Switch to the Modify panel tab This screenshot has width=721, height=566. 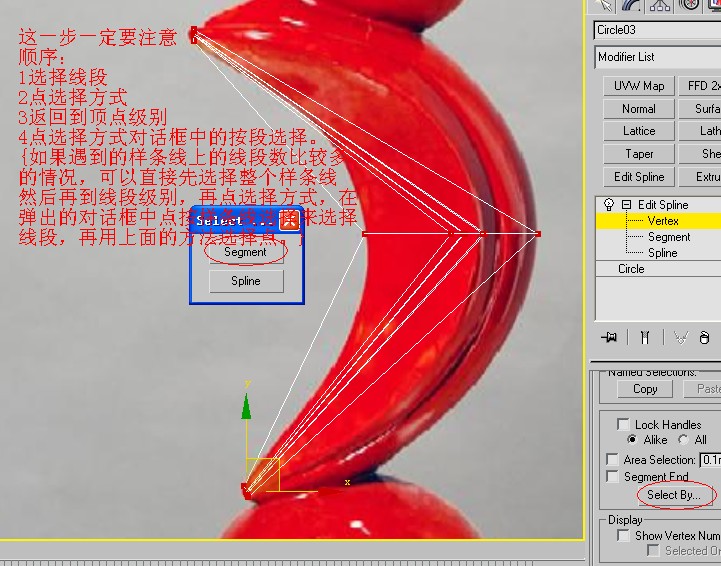(x=632, y=5)
